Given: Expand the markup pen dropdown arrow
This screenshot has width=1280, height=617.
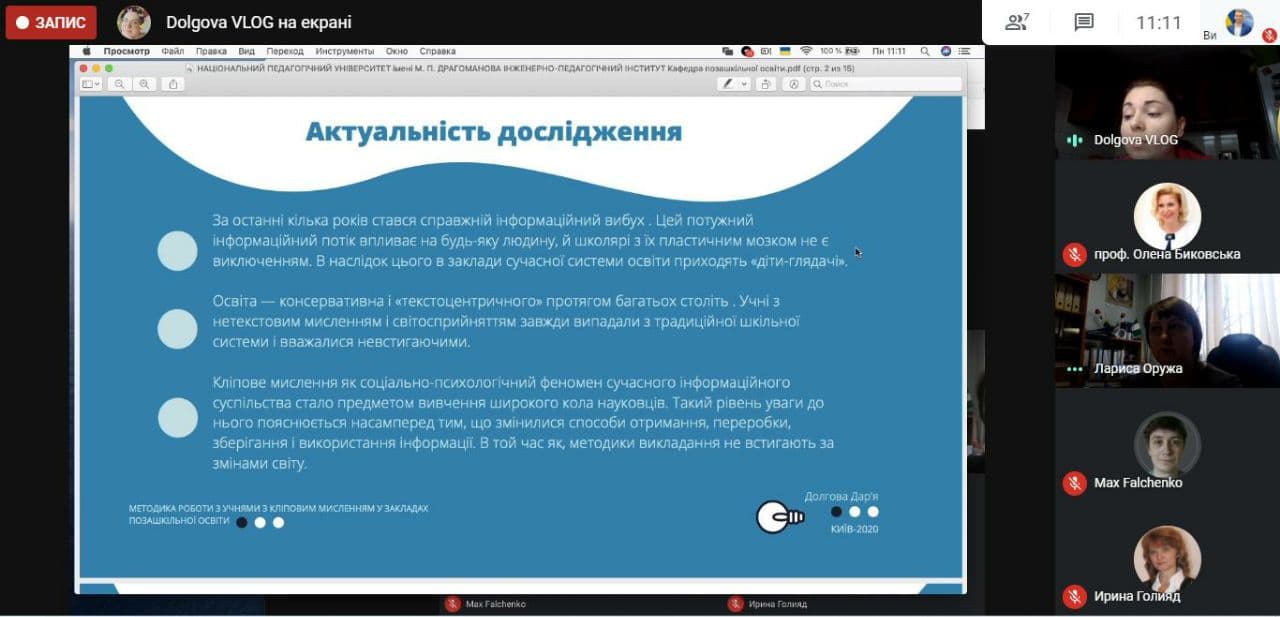Looking at the screenshot, I should 744,84.
